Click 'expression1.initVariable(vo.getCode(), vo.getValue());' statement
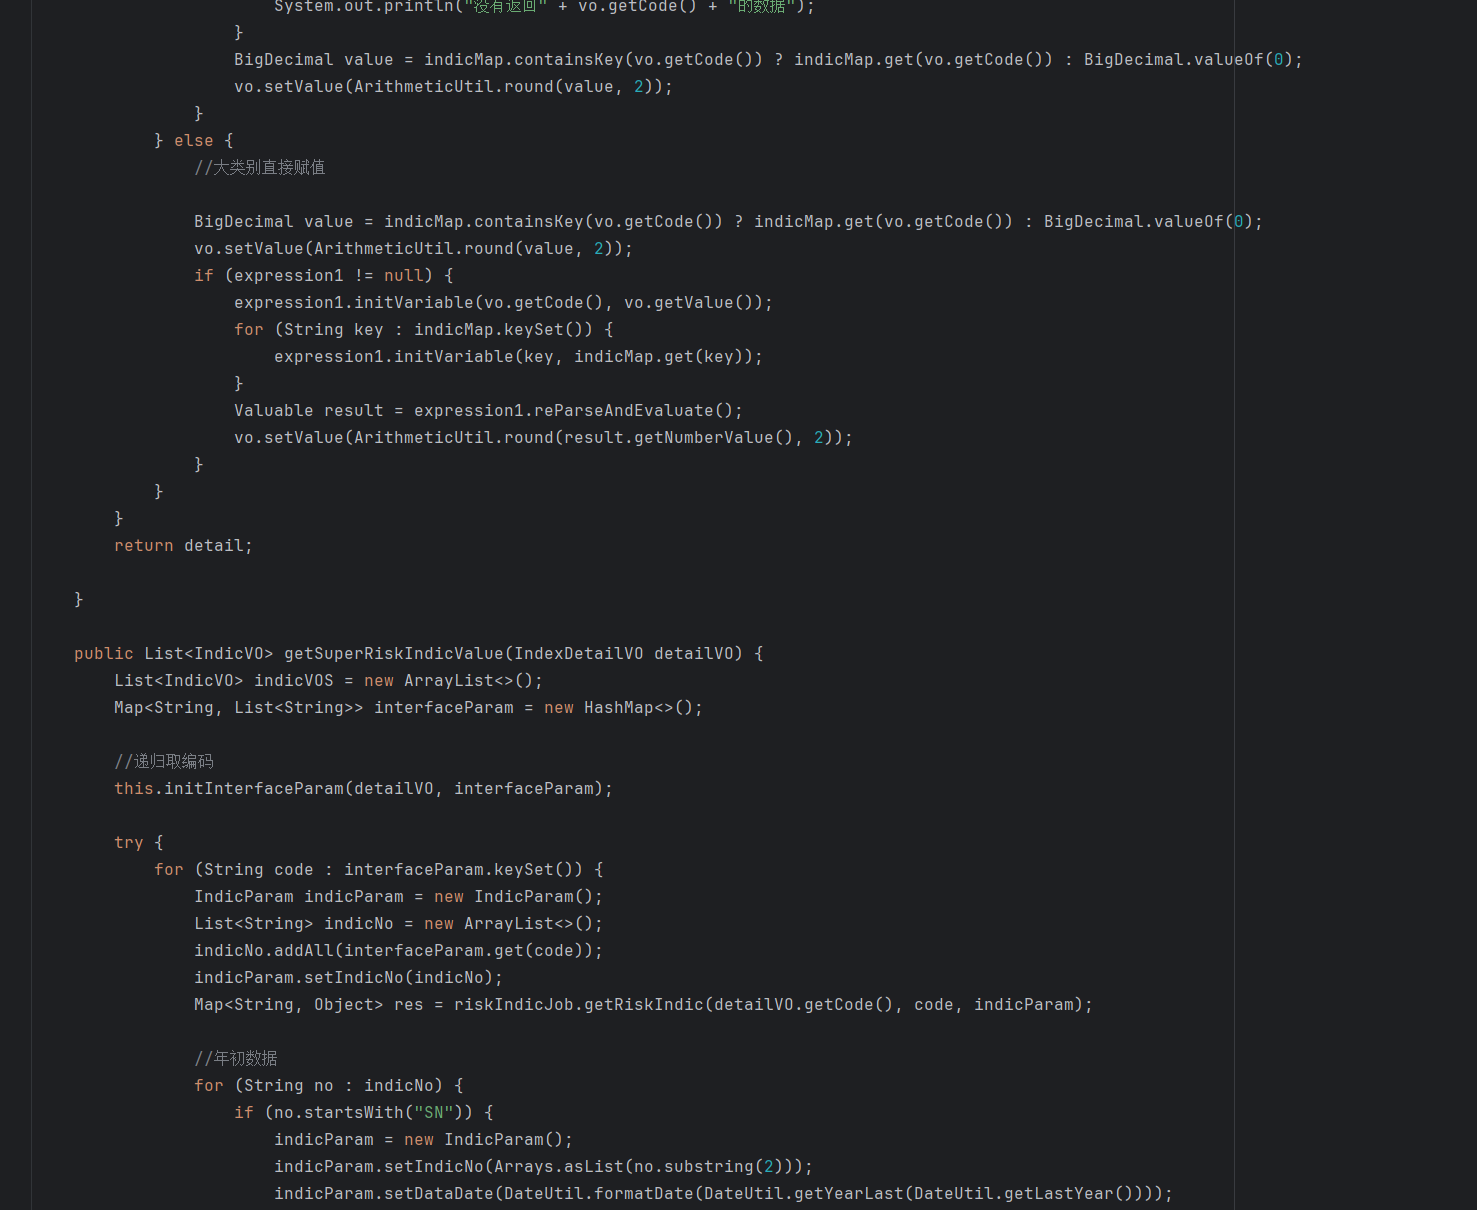Image resolution: width=1477 pixels, height=1210 pixels. tap(504, 303)
